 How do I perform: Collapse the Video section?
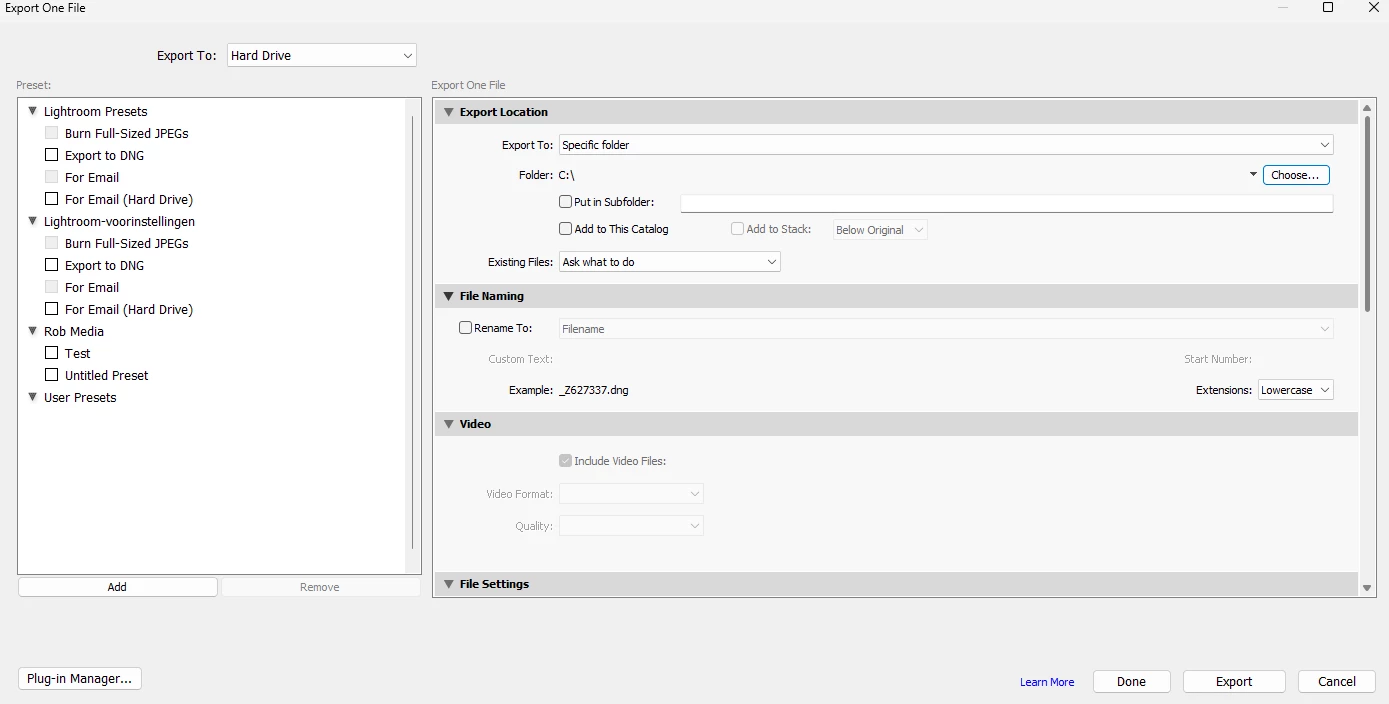448,424
